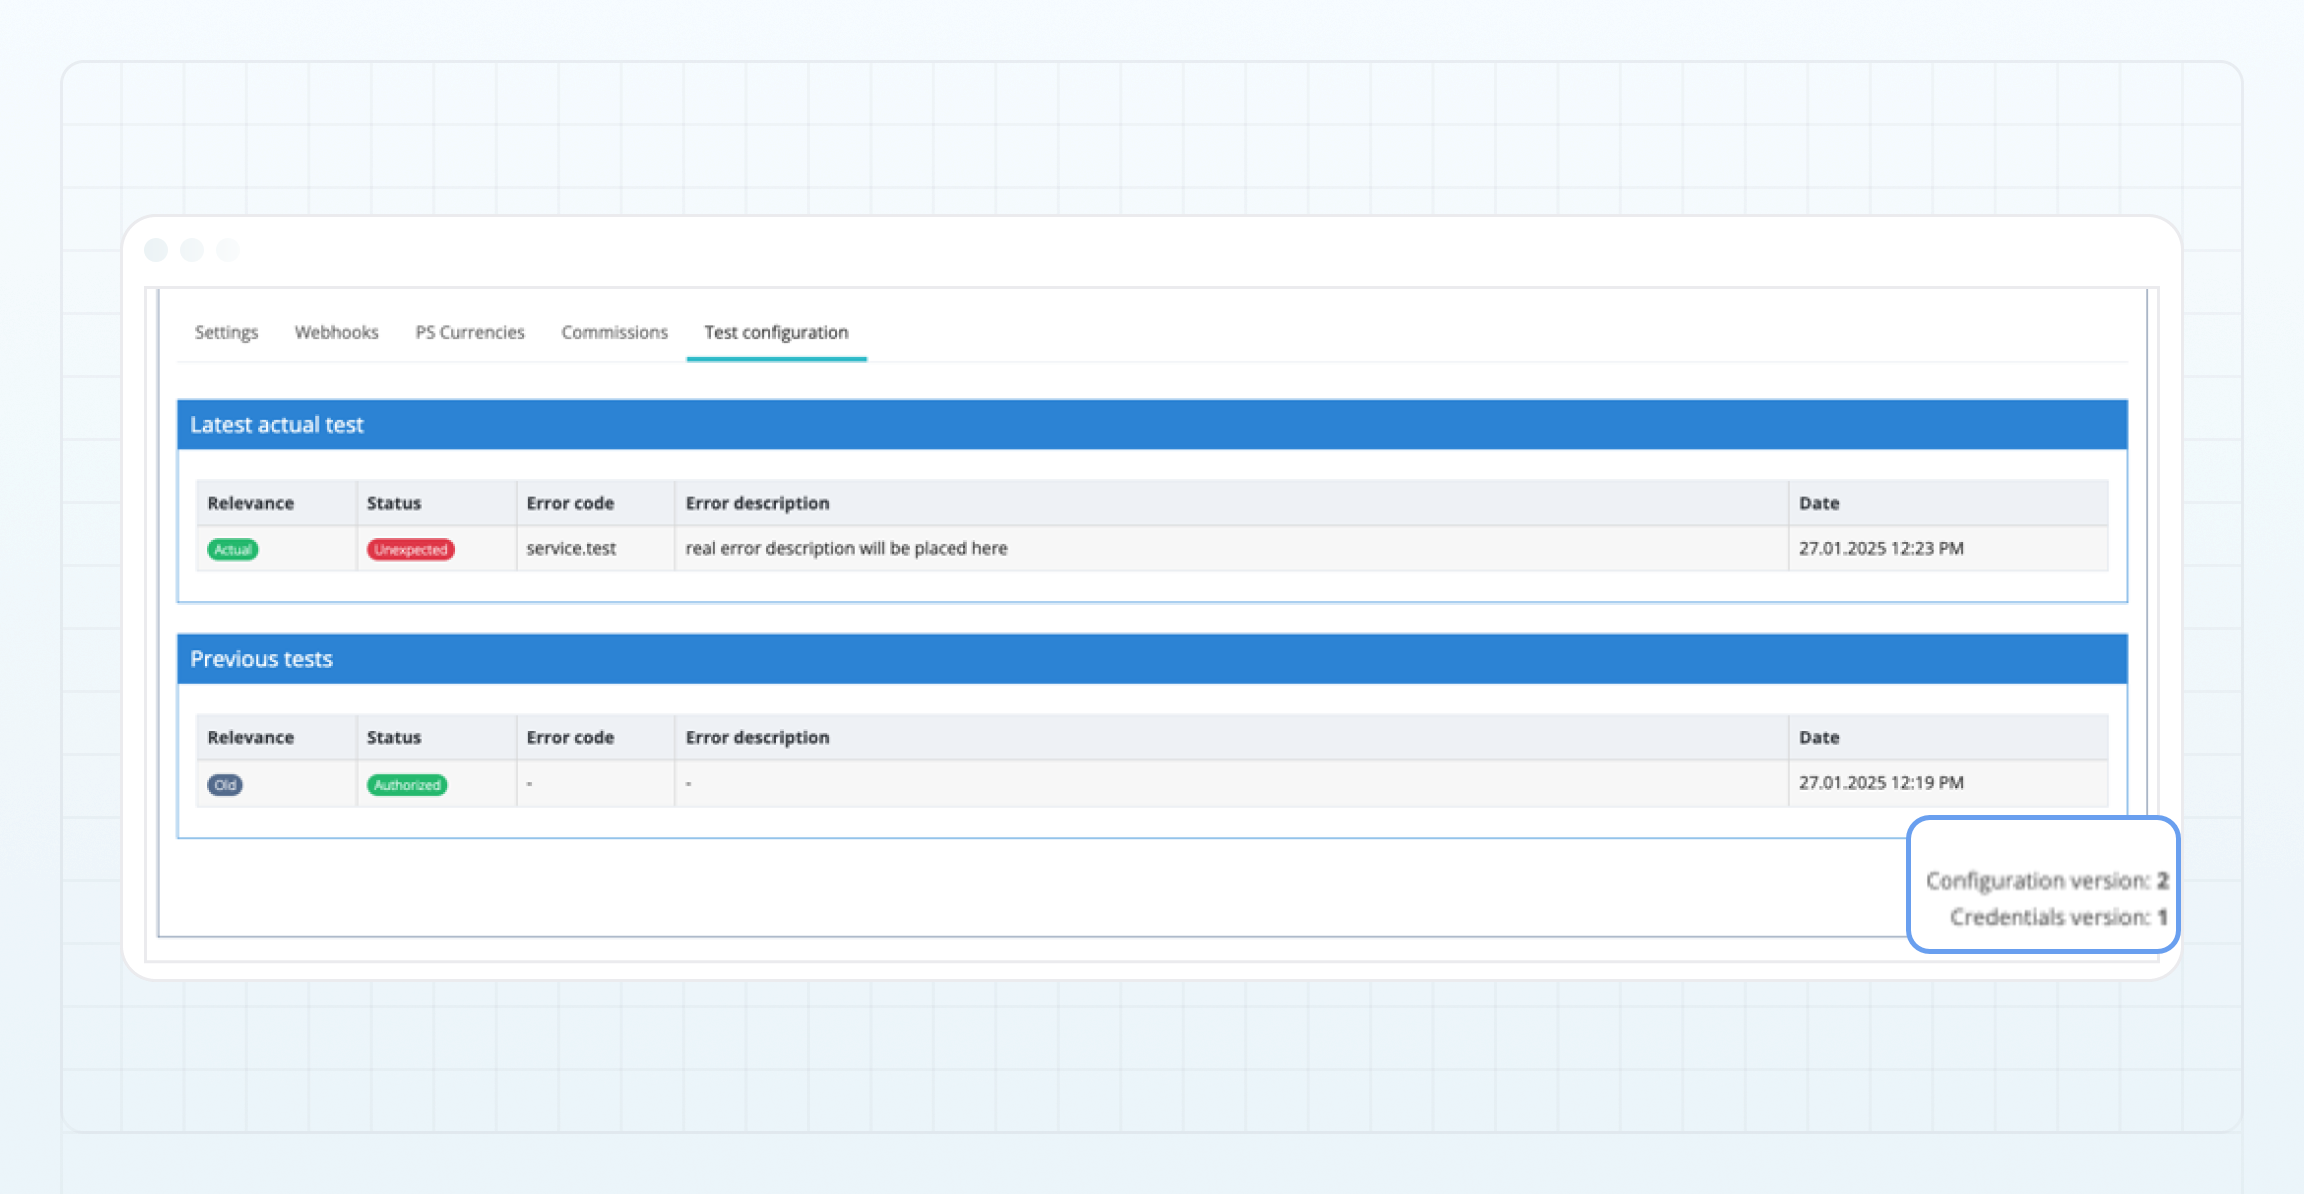2304x1194 pixels.
Task: Click the Old relevance badge
Action: coord(225,784)
